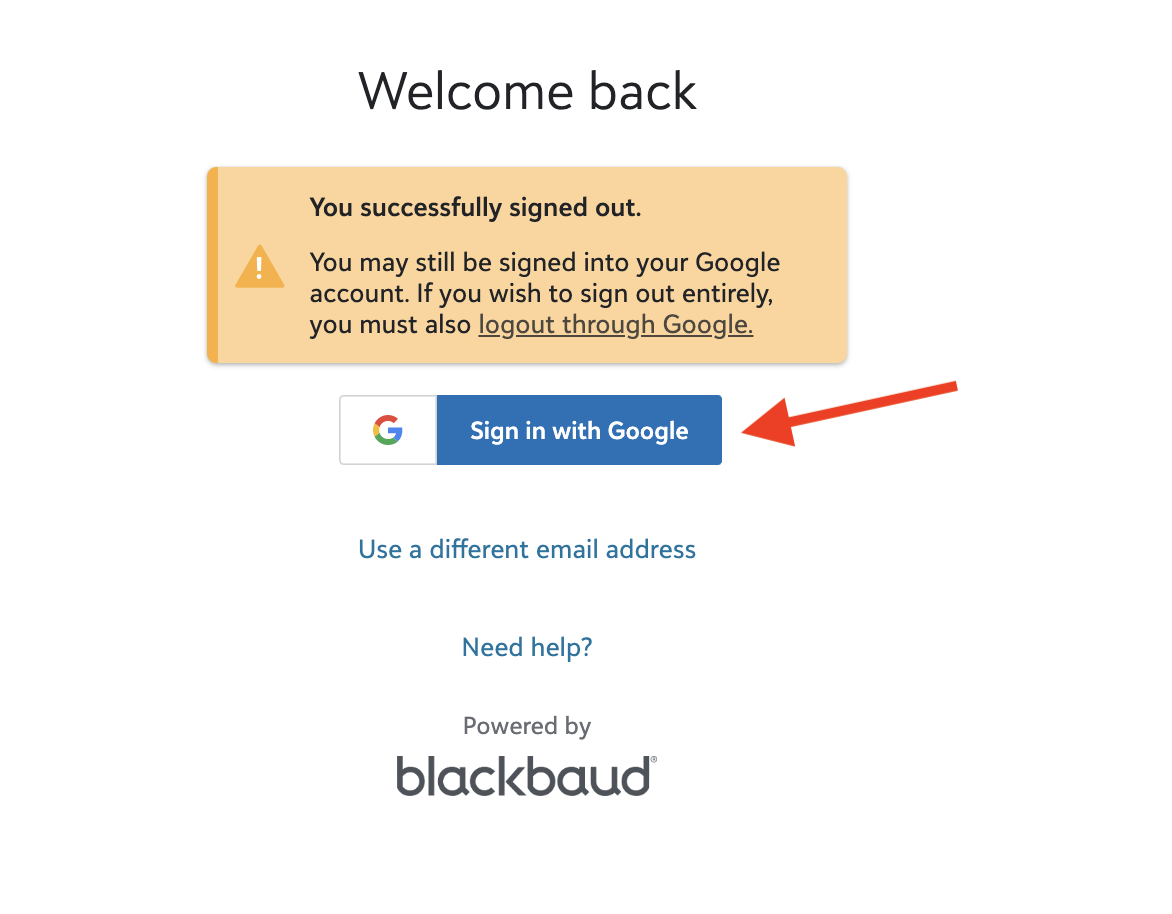Click the word account in the alert

(360, 294)
